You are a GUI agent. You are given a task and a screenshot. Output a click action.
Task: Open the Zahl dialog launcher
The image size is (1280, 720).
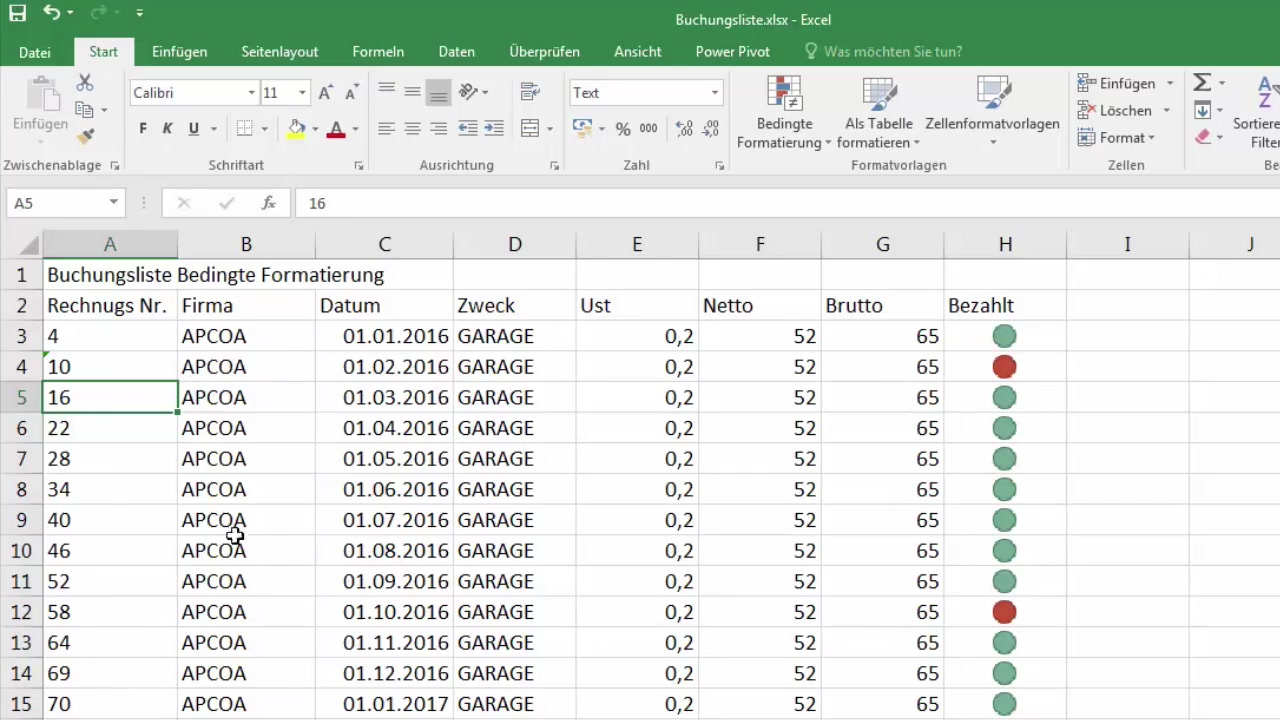click(720, 166)
